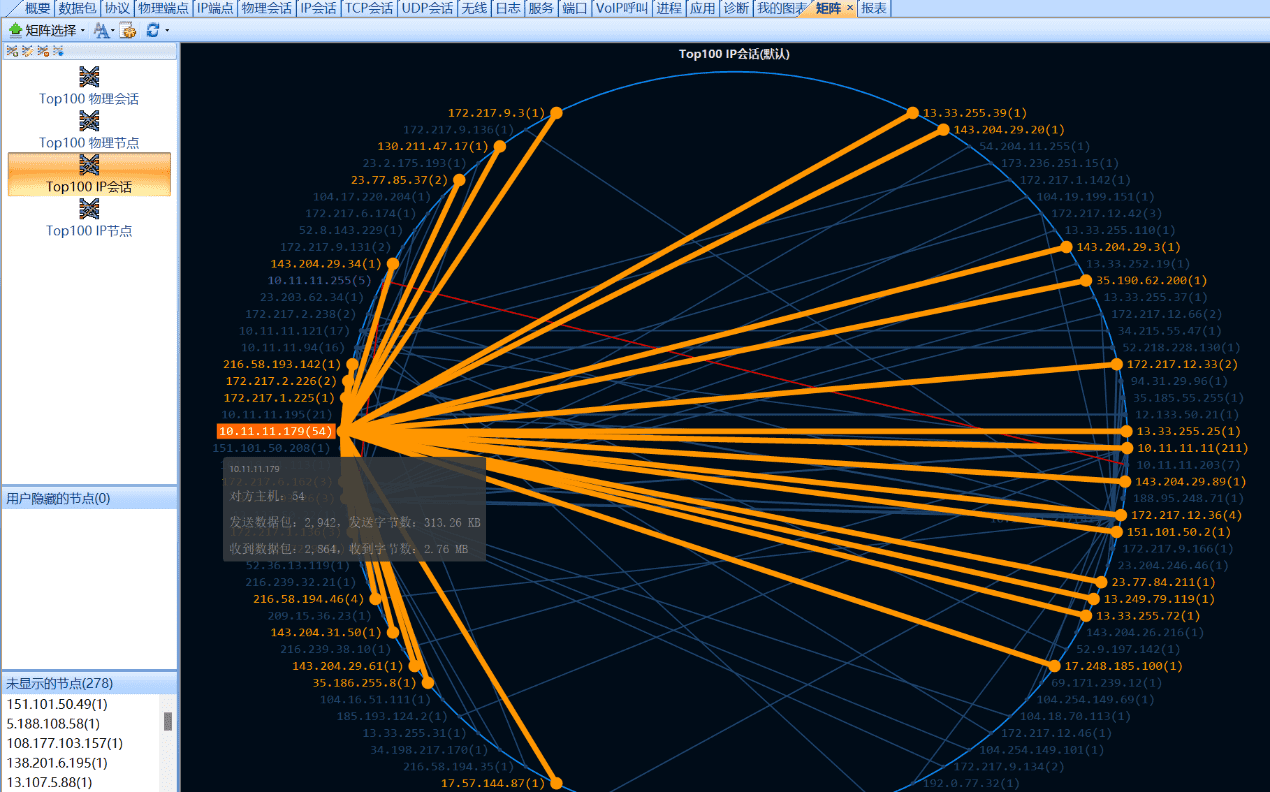Click the blue refresh icon

coord(153,30)
